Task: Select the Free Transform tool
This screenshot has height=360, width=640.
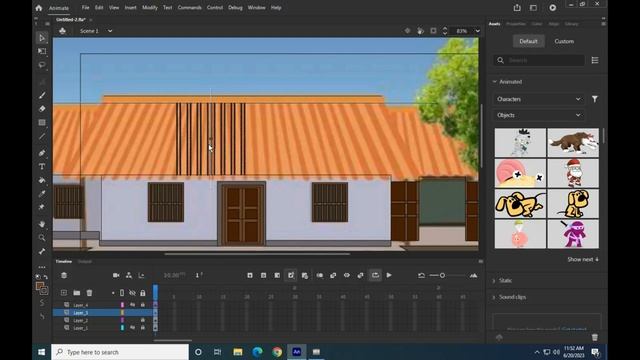Action: [x=42, y=51]
